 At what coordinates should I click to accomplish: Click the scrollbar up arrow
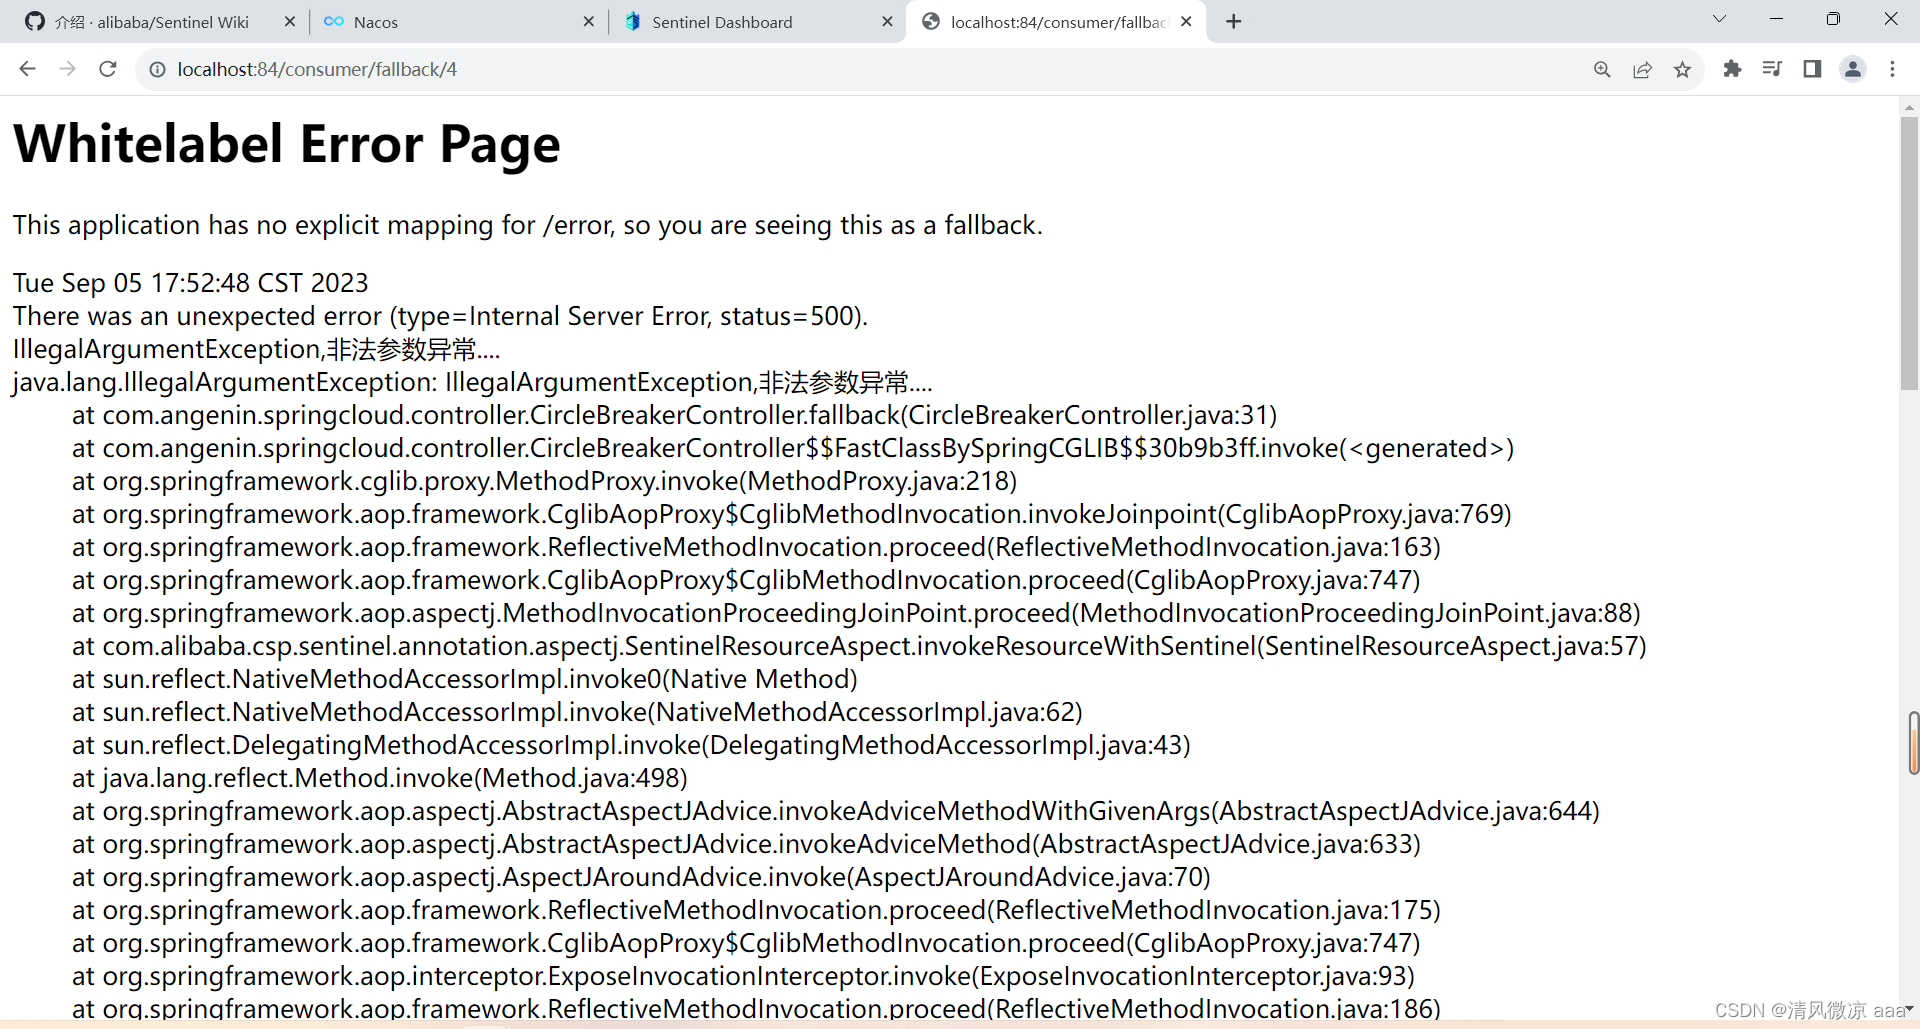1909,106
